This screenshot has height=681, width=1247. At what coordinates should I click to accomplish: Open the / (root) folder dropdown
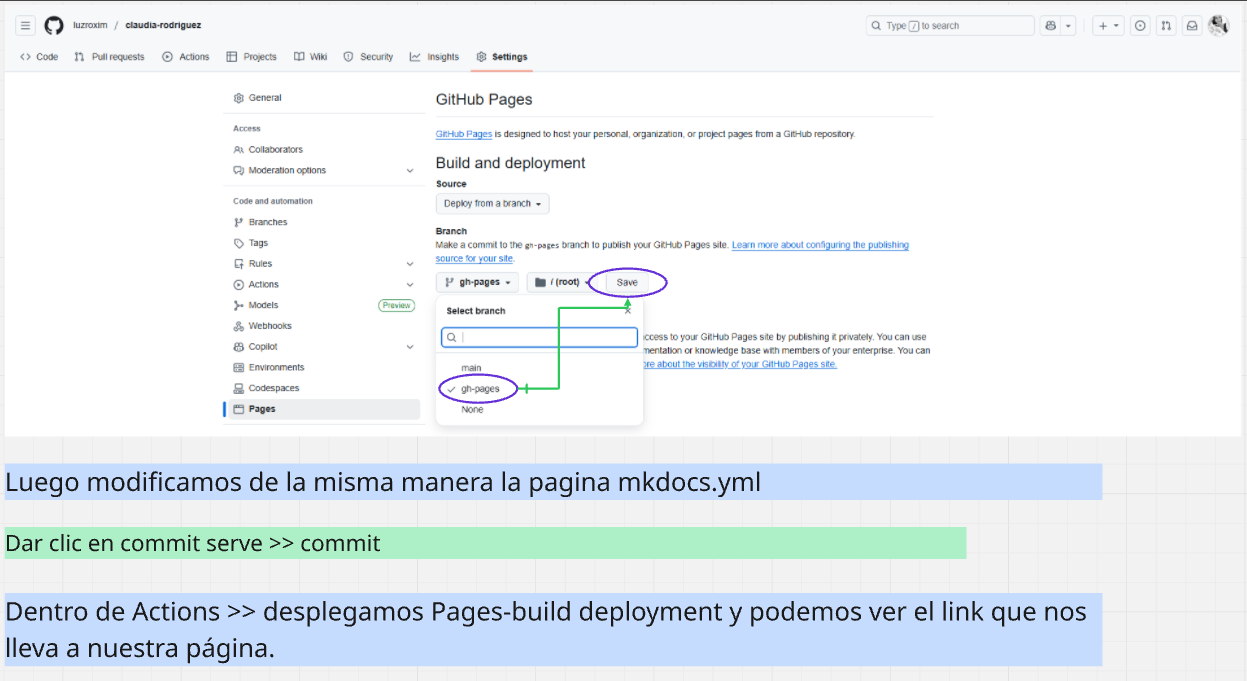click(x=558, y=283)
